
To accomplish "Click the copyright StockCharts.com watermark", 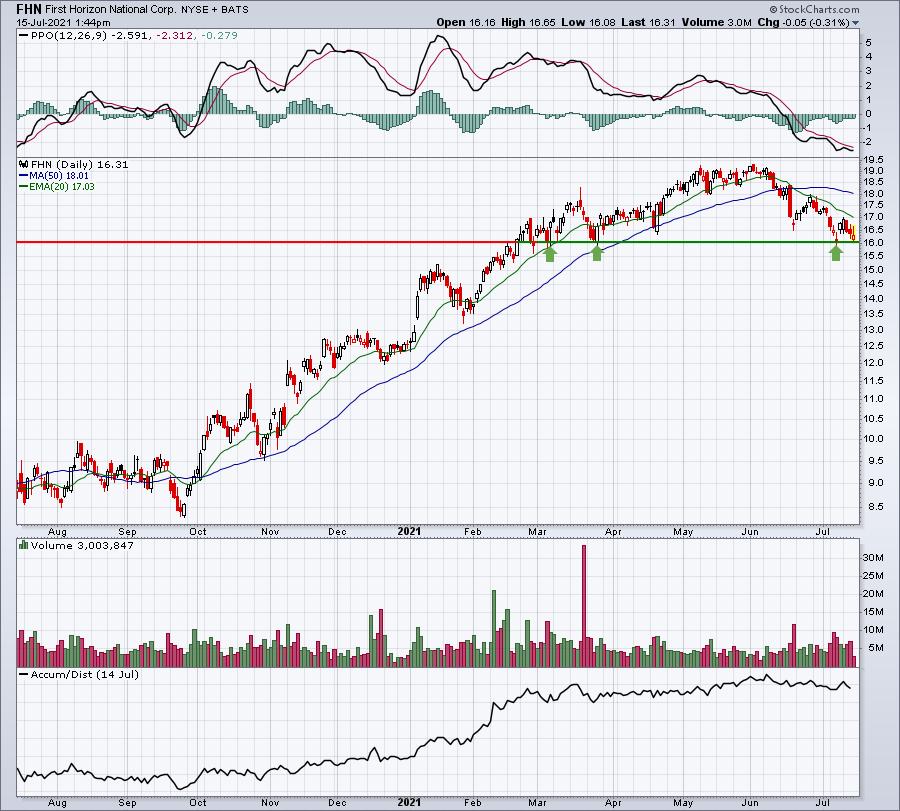I will pos(814,9).
